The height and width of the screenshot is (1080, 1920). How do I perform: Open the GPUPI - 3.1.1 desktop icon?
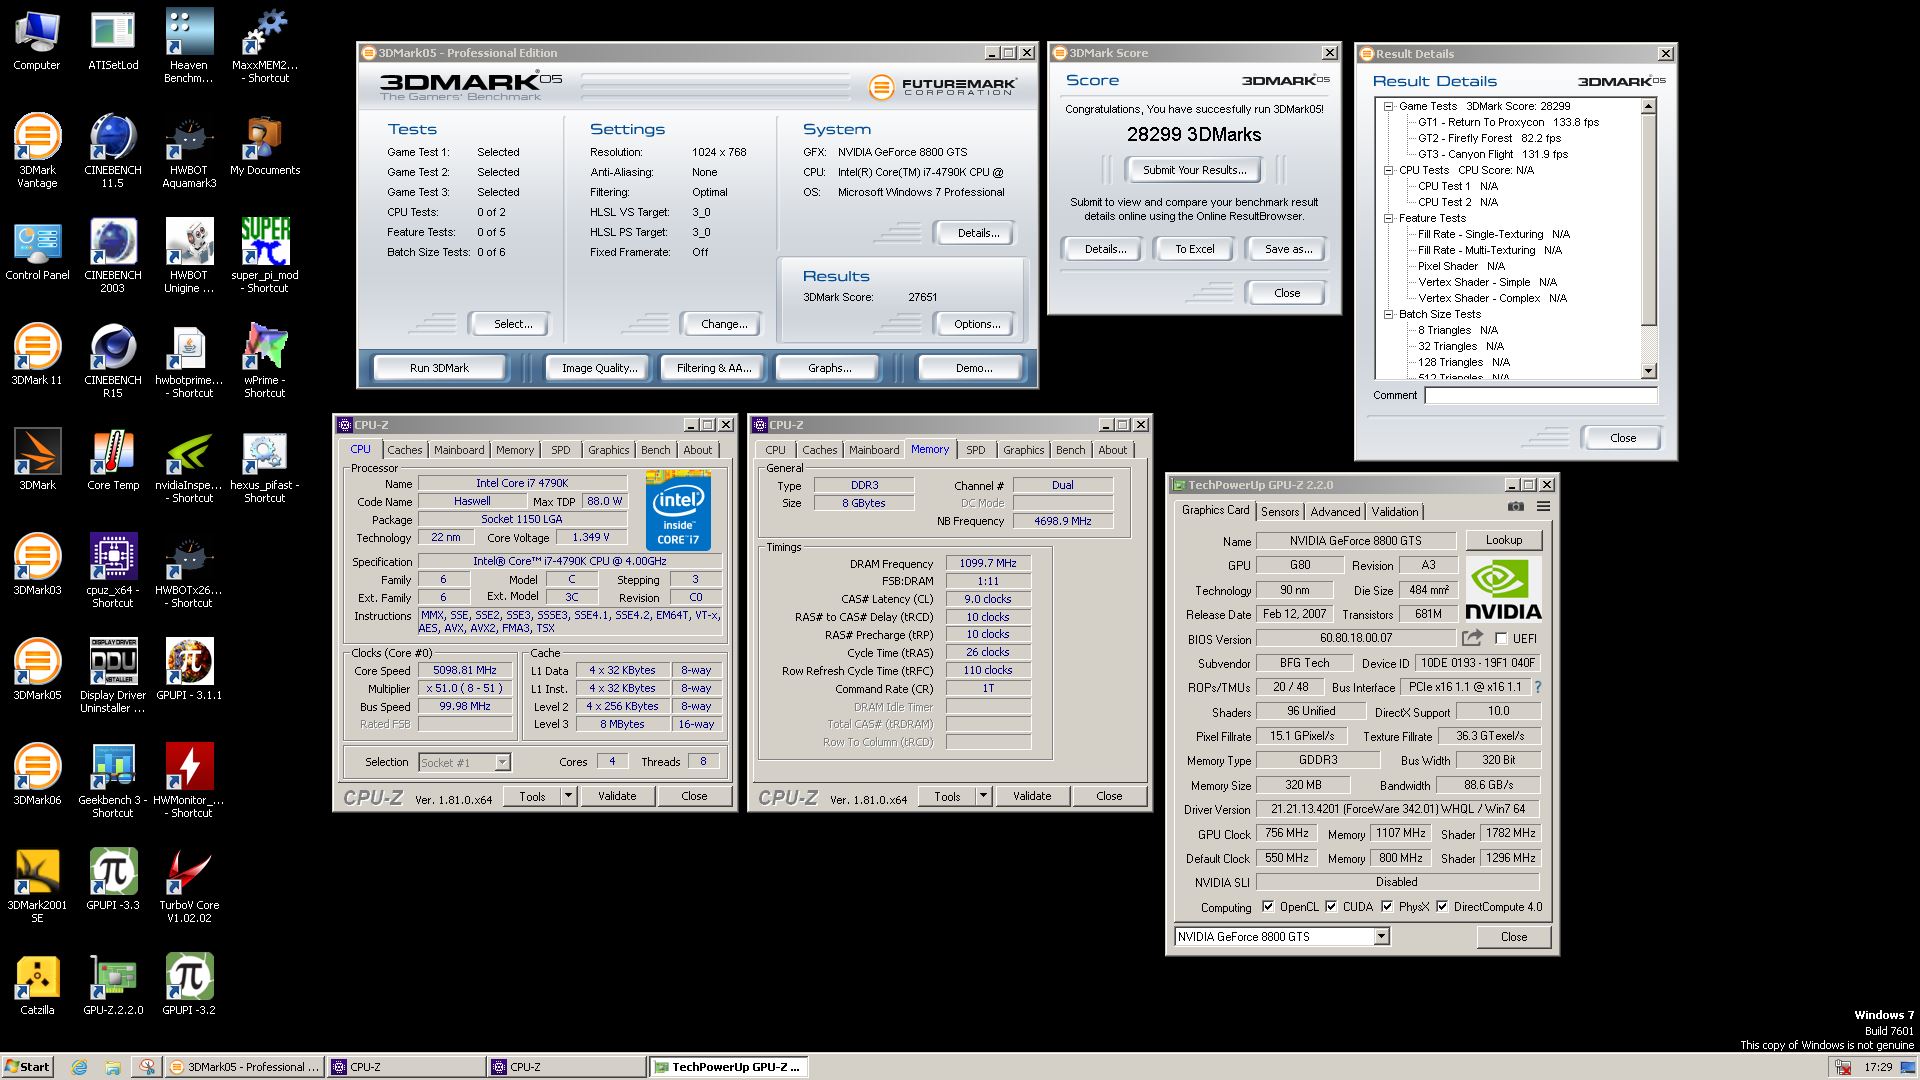point(188,668)
